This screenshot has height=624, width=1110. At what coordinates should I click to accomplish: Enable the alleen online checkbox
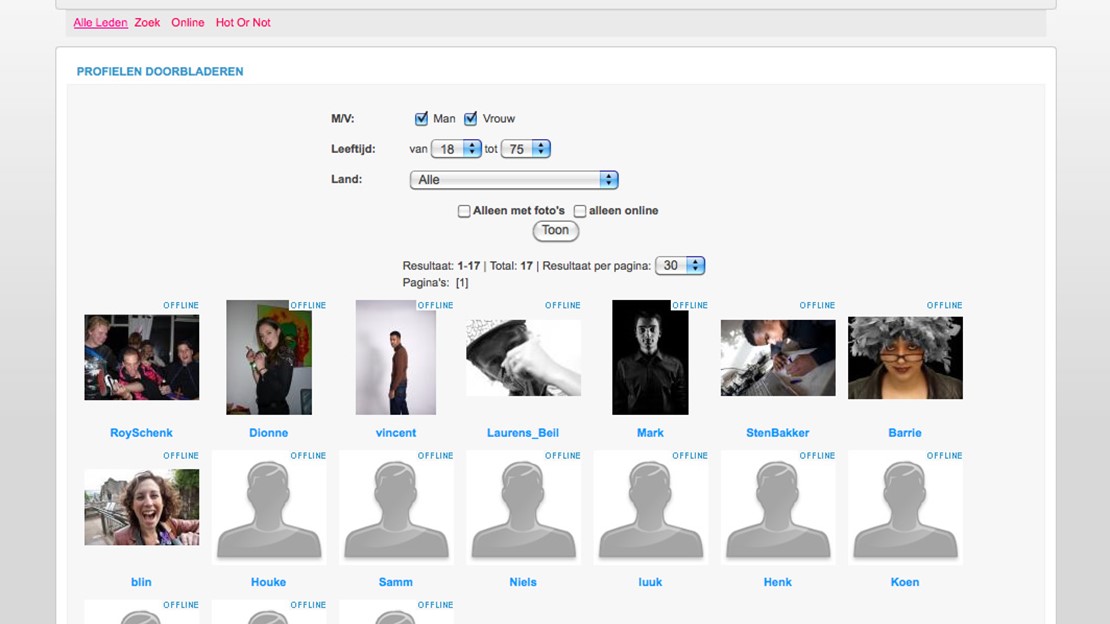pos(580,211)
